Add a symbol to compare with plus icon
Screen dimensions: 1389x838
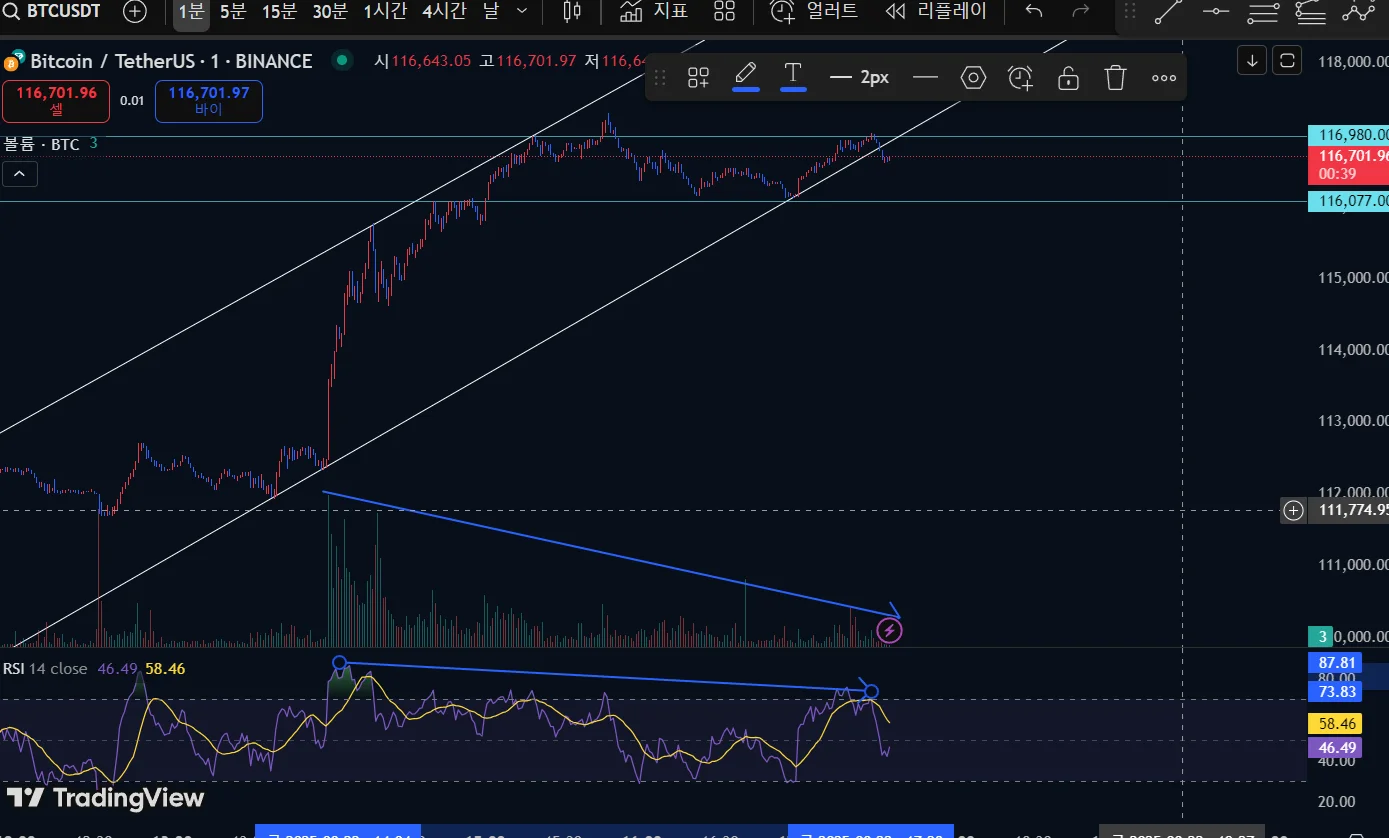point(134,12)
